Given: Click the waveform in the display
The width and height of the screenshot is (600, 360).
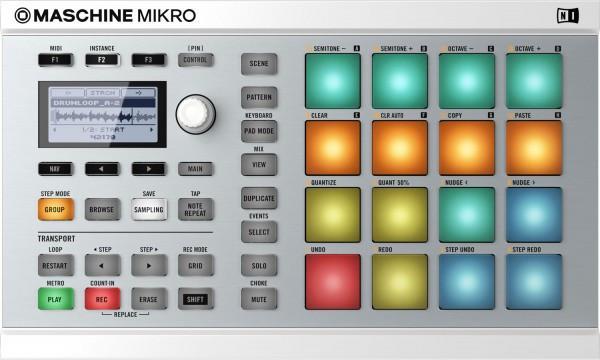Looking at the screenshot, I should coord(103,117).
